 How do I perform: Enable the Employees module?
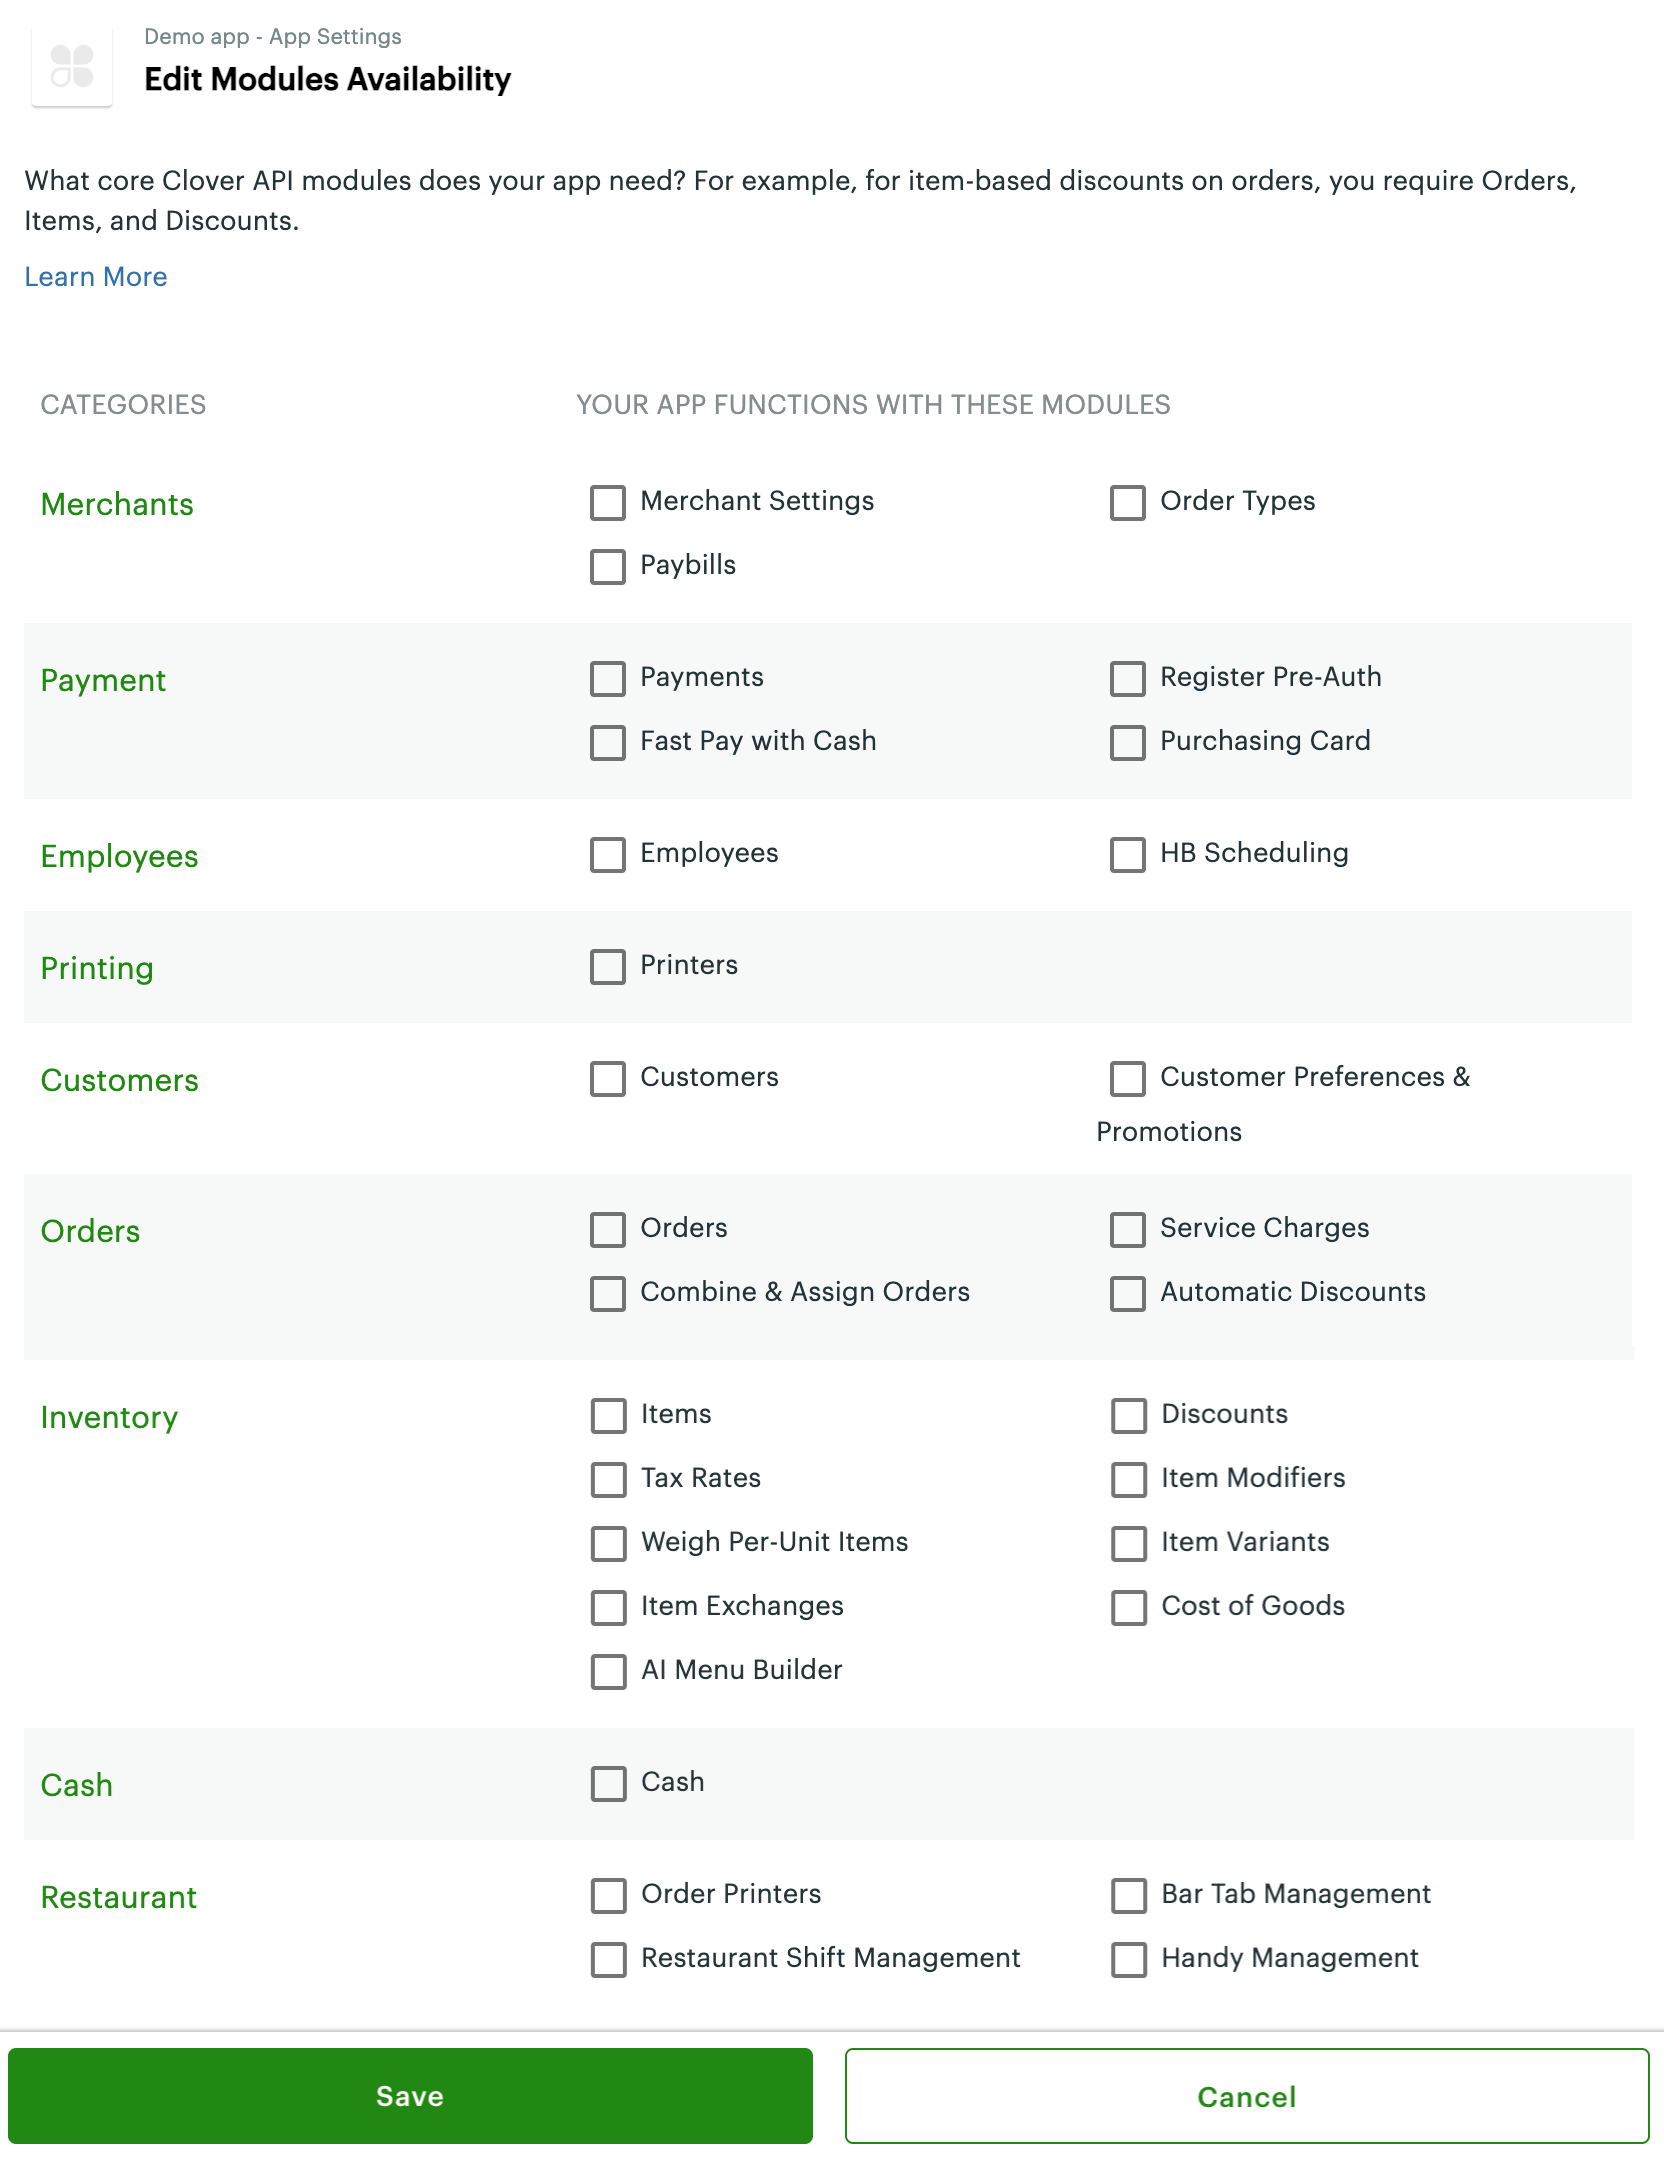click(608, 855)
